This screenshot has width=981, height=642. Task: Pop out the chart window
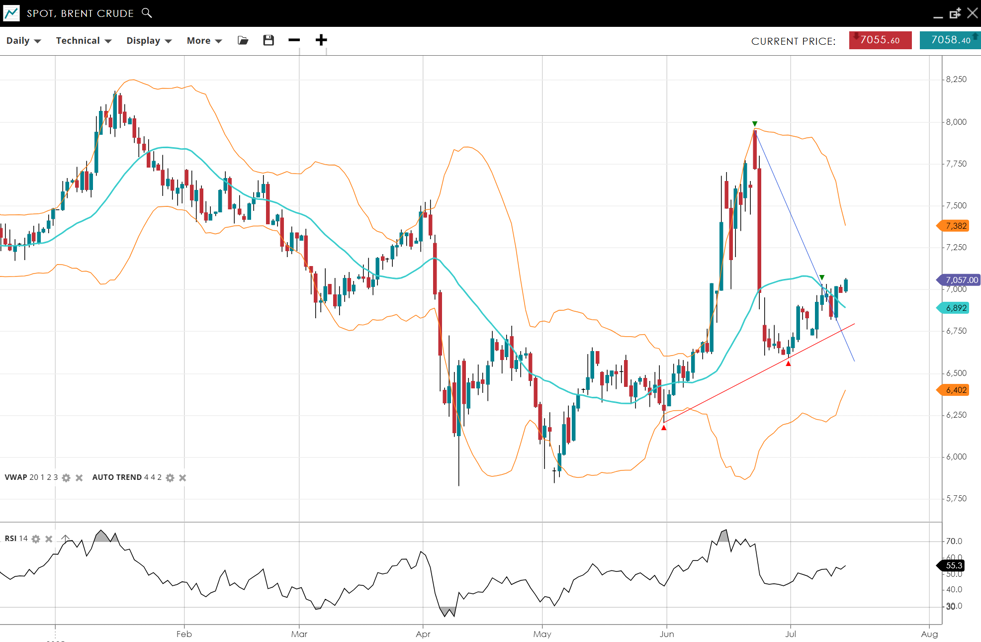(955, 14)
